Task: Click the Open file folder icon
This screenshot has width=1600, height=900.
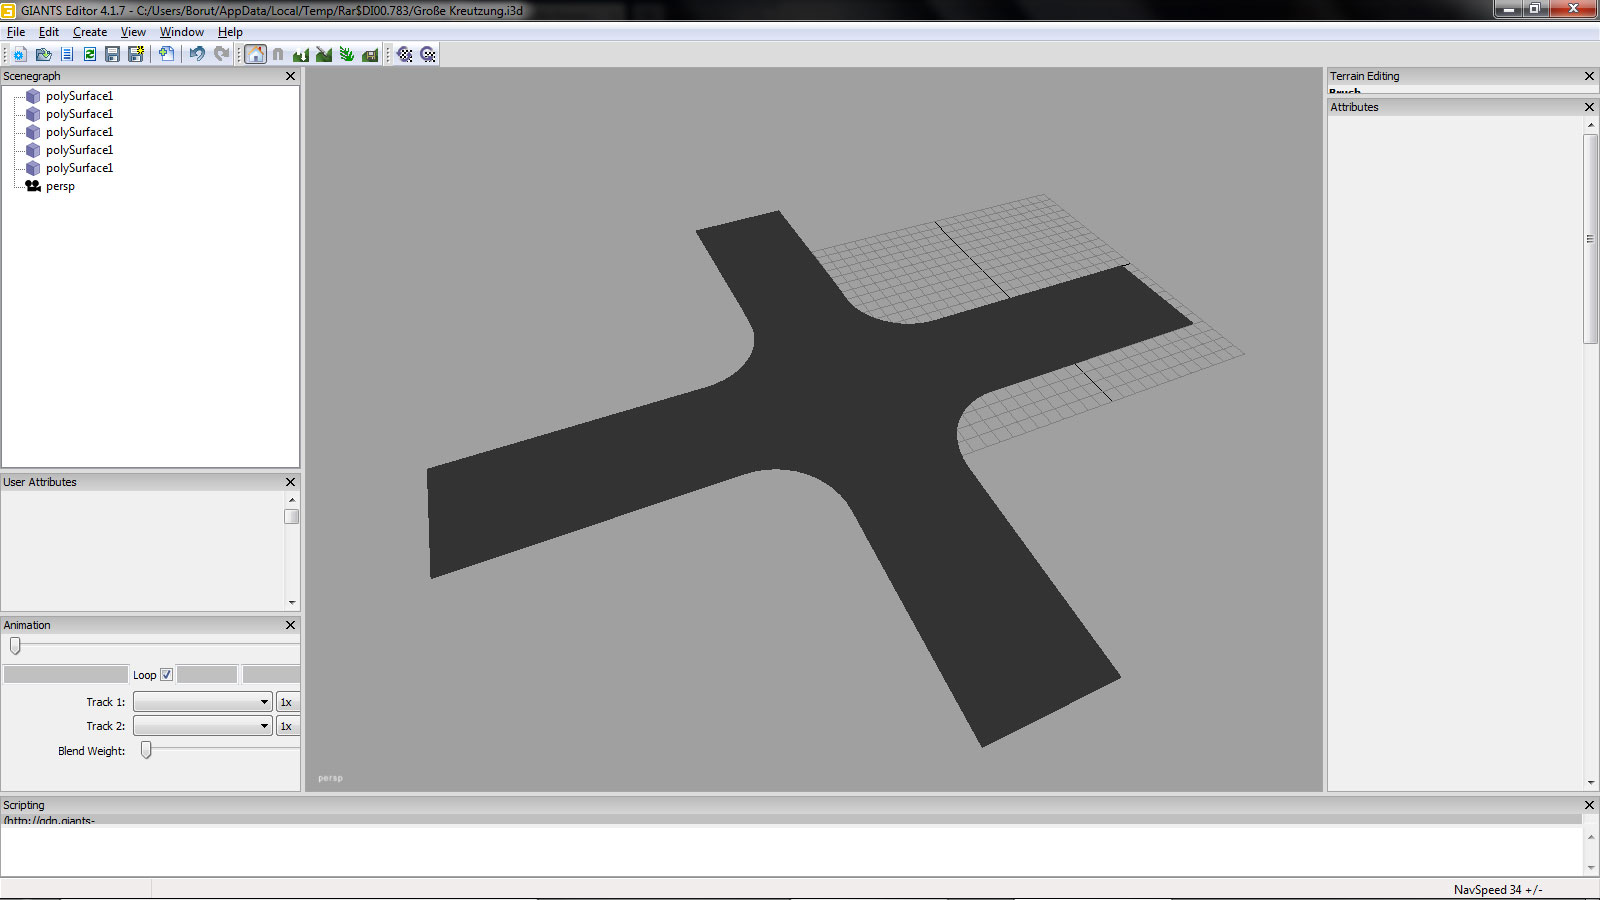Action: [43, 54]
